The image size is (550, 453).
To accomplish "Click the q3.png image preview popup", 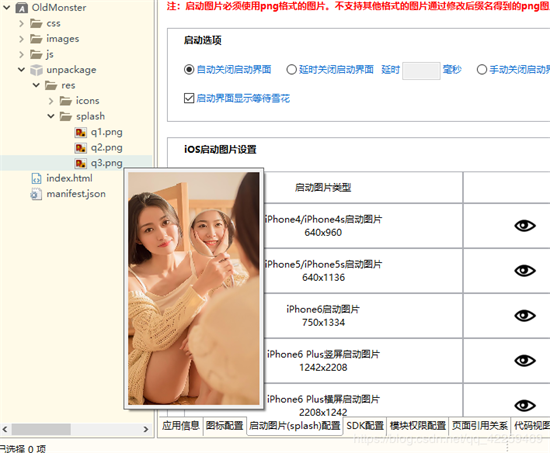I will point(194,288).
